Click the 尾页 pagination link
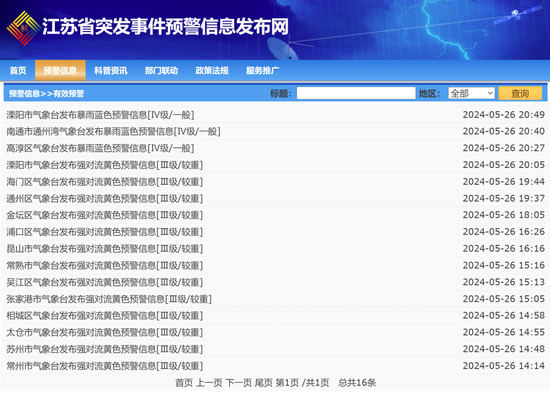Viewport: 550px width, 394px height. [263, 383]
